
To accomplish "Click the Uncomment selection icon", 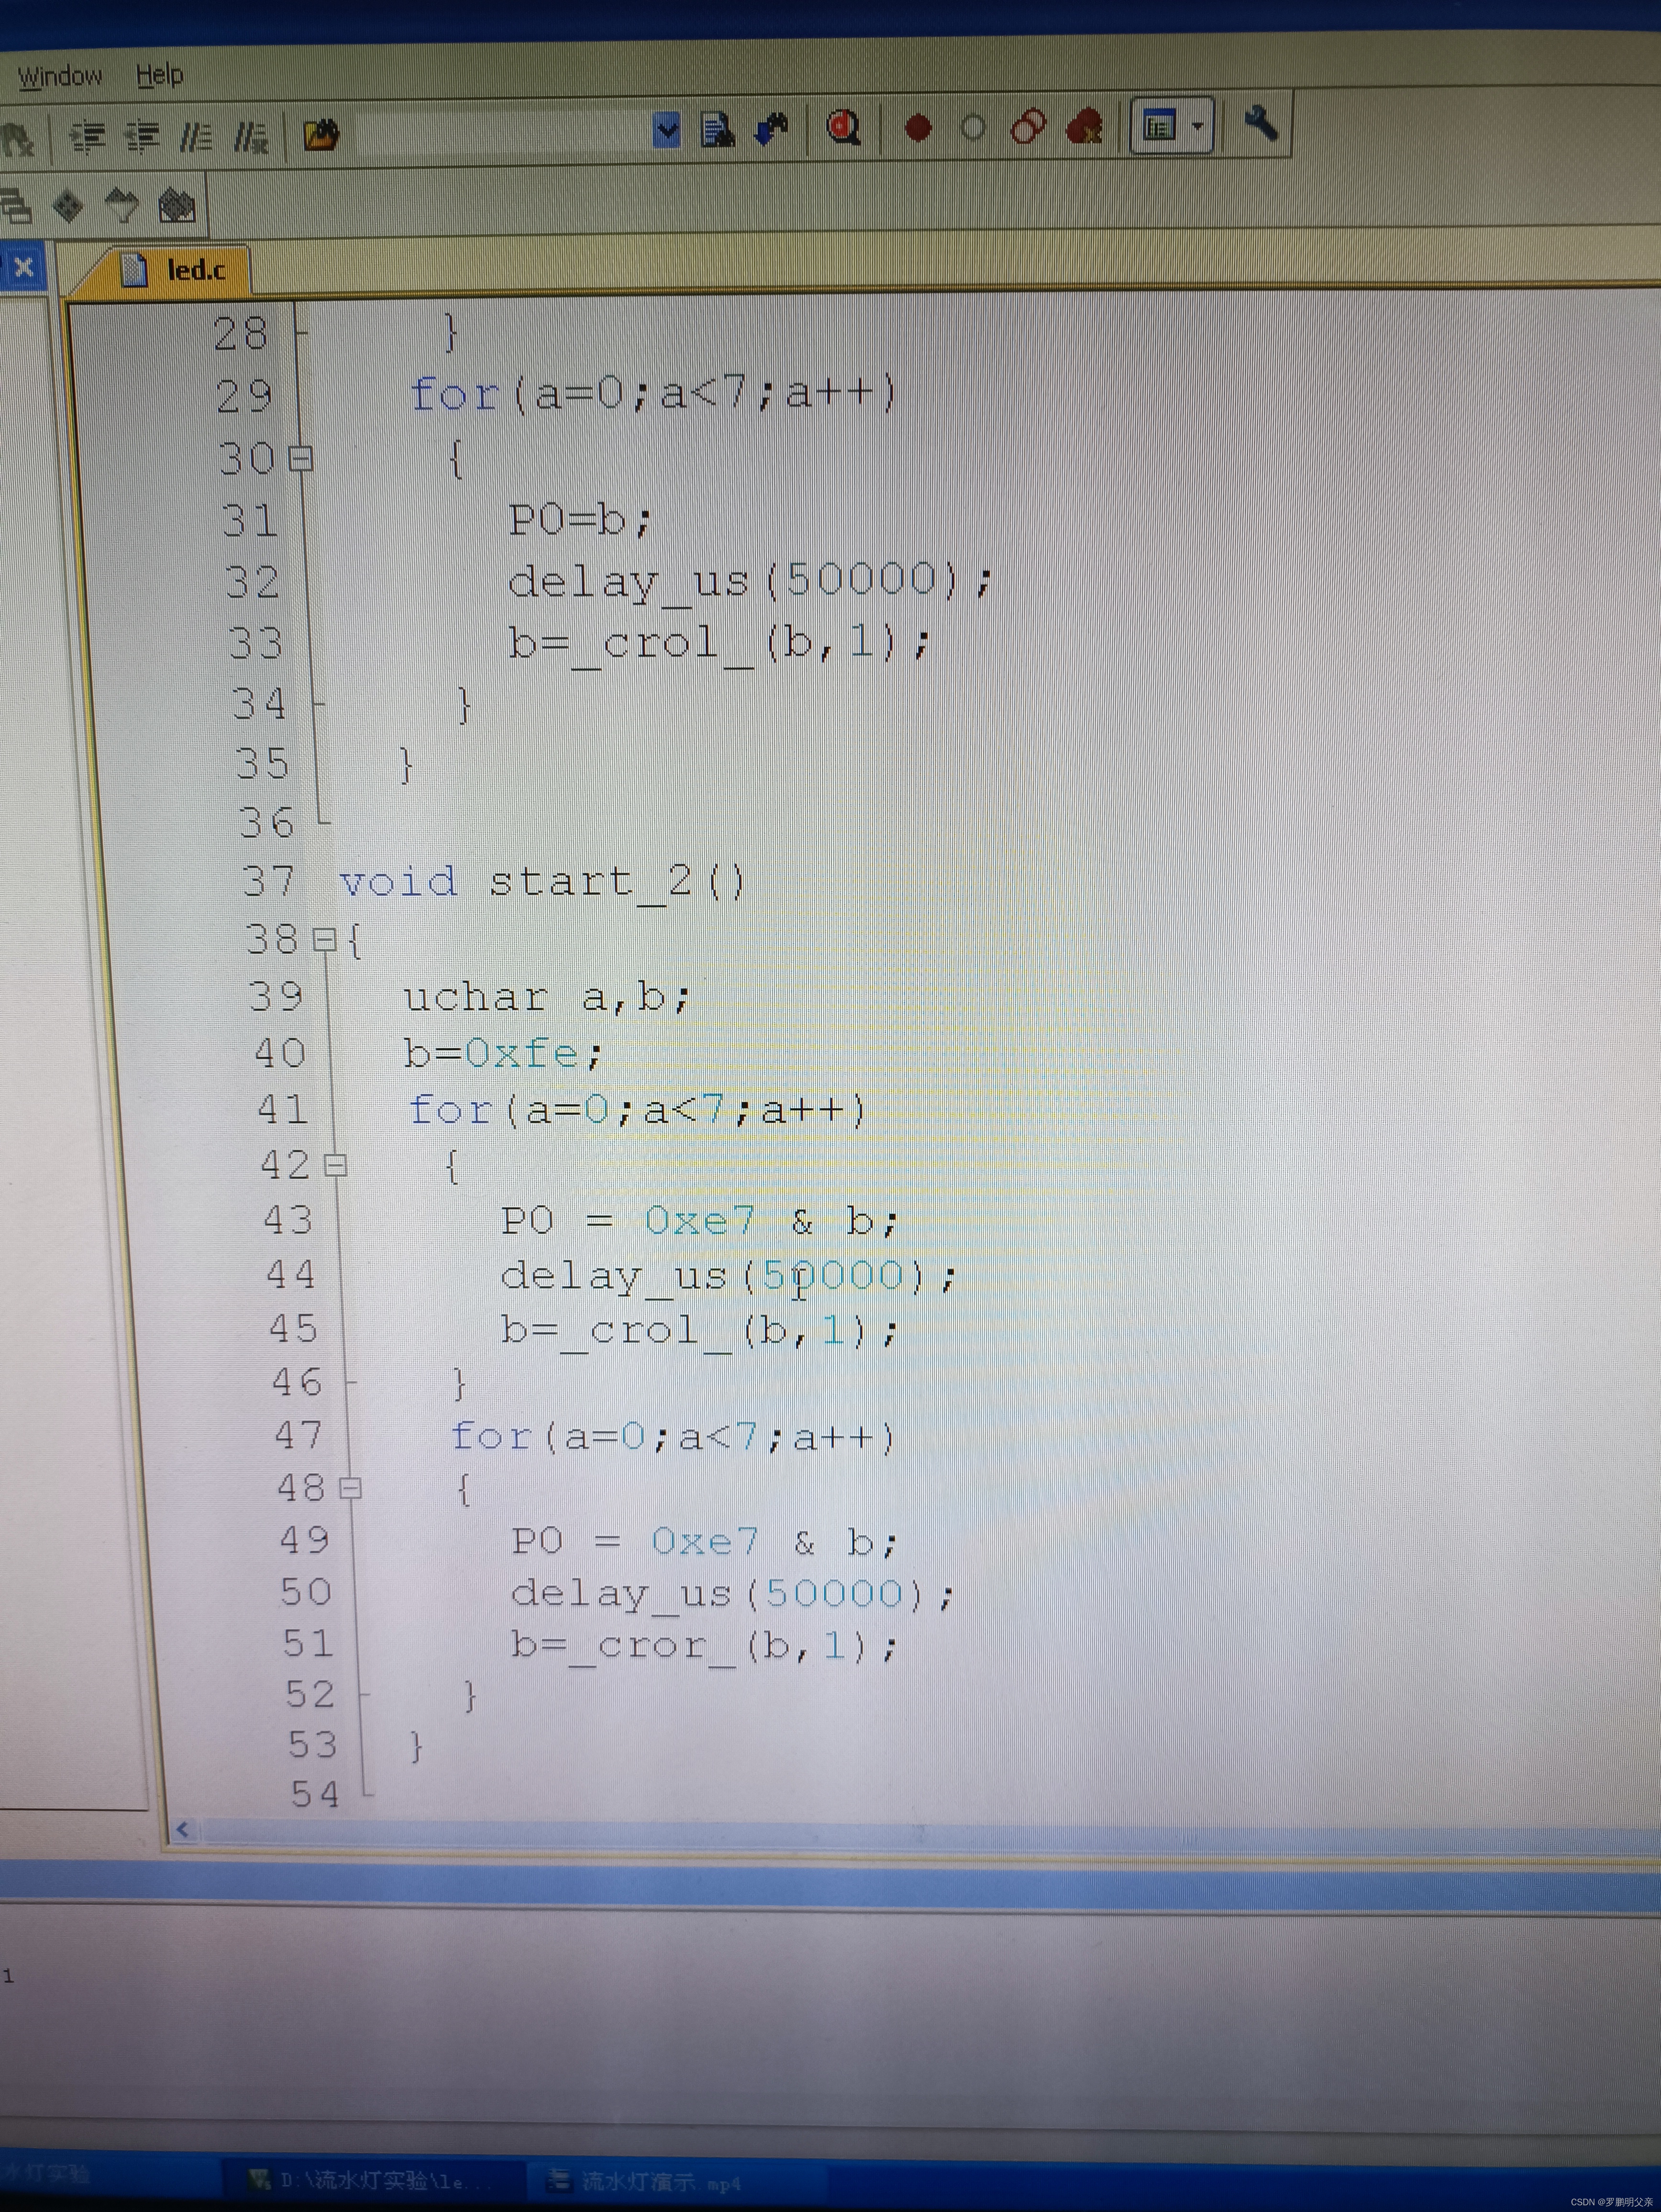I will point(251,135).
